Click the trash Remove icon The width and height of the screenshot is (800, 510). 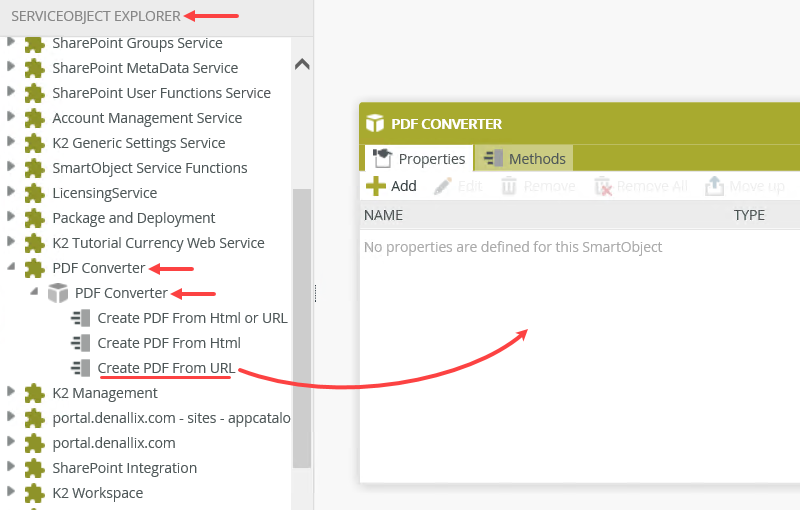509,186
